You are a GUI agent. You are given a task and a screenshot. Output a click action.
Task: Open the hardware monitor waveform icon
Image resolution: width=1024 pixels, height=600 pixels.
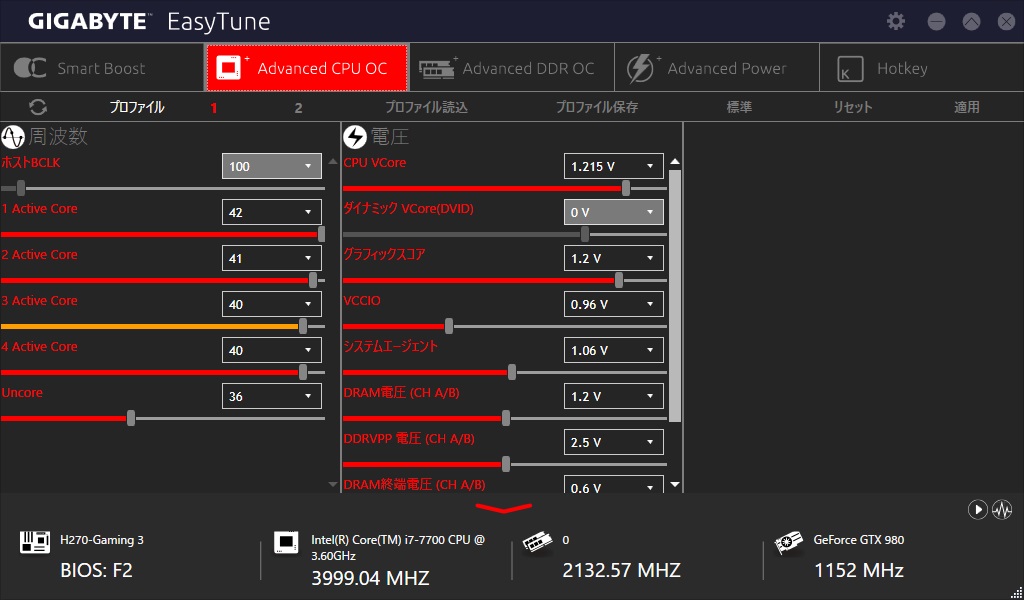coord(1002,509)
